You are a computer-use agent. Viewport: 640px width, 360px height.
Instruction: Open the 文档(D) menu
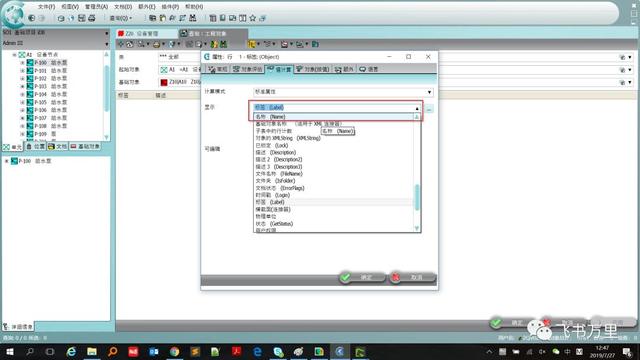[x=123, y=7]
